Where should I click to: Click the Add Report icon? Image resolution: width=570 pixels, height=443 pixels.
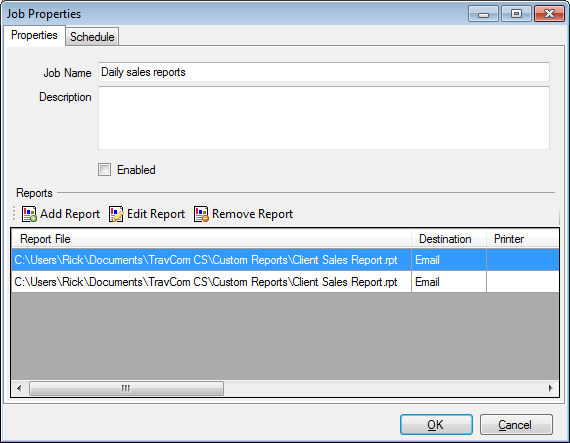click(29, 214)
